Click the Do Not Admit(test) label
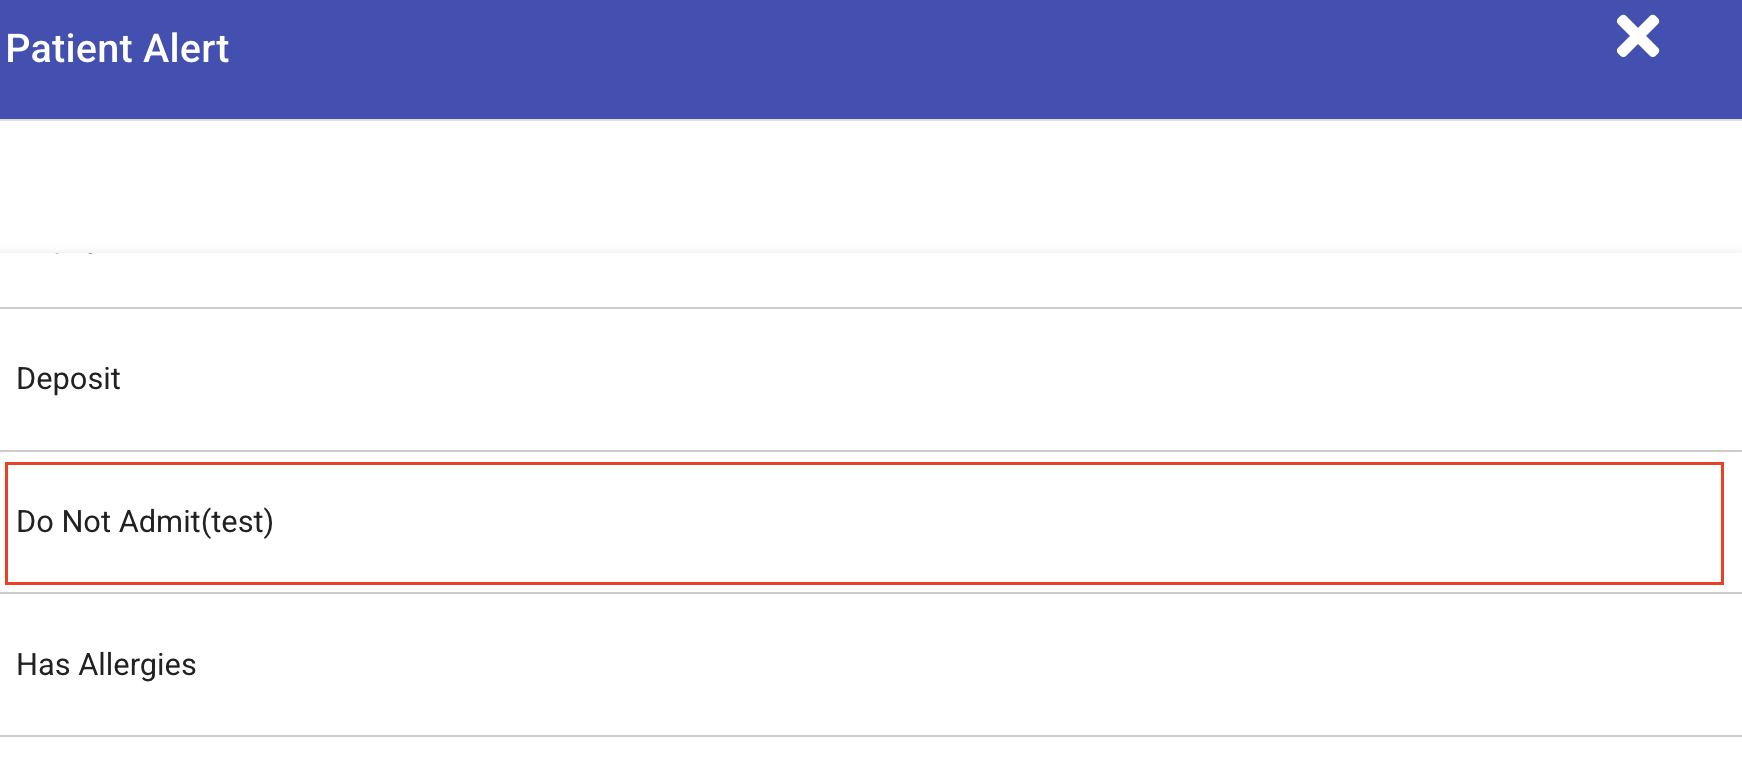Image resolution: width=1742 pixels, height=776 pixels. [145, 522]
